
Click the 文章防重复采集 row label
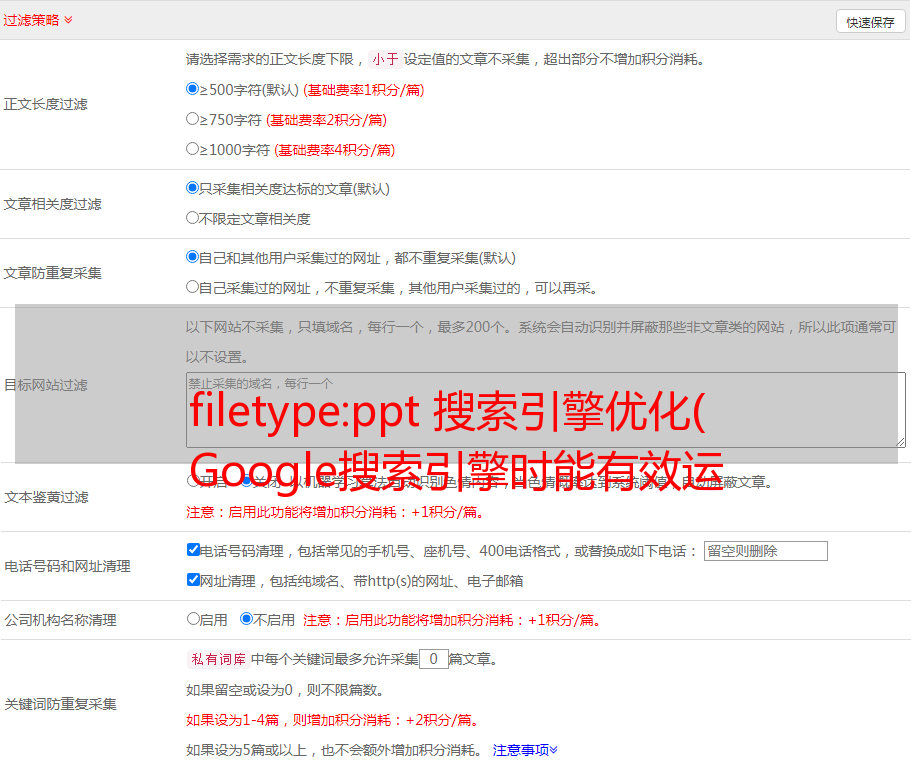pyautogui.click(x=52, y=273)
